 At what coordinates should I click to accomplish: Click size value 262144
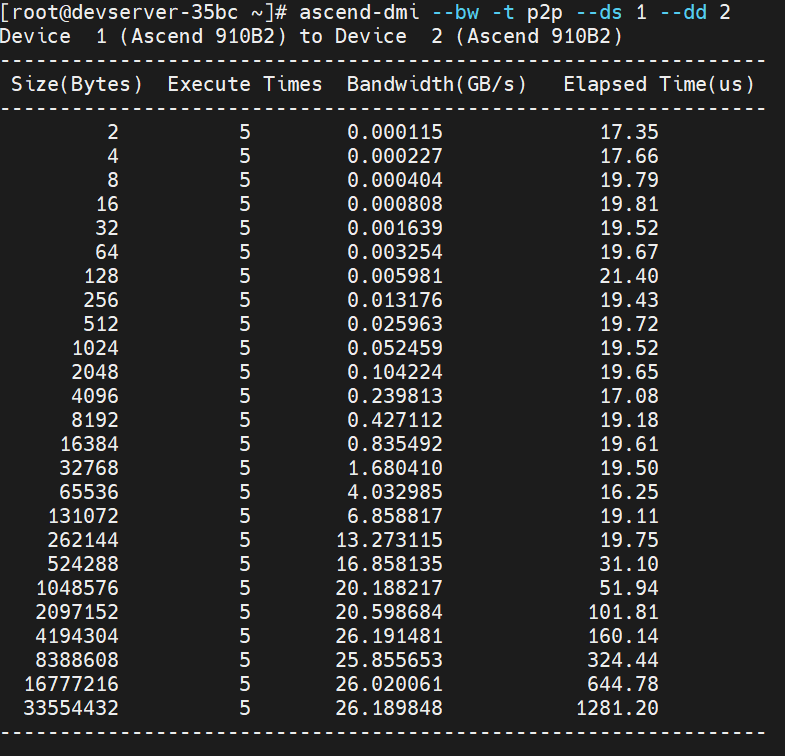tap(83, 540)
